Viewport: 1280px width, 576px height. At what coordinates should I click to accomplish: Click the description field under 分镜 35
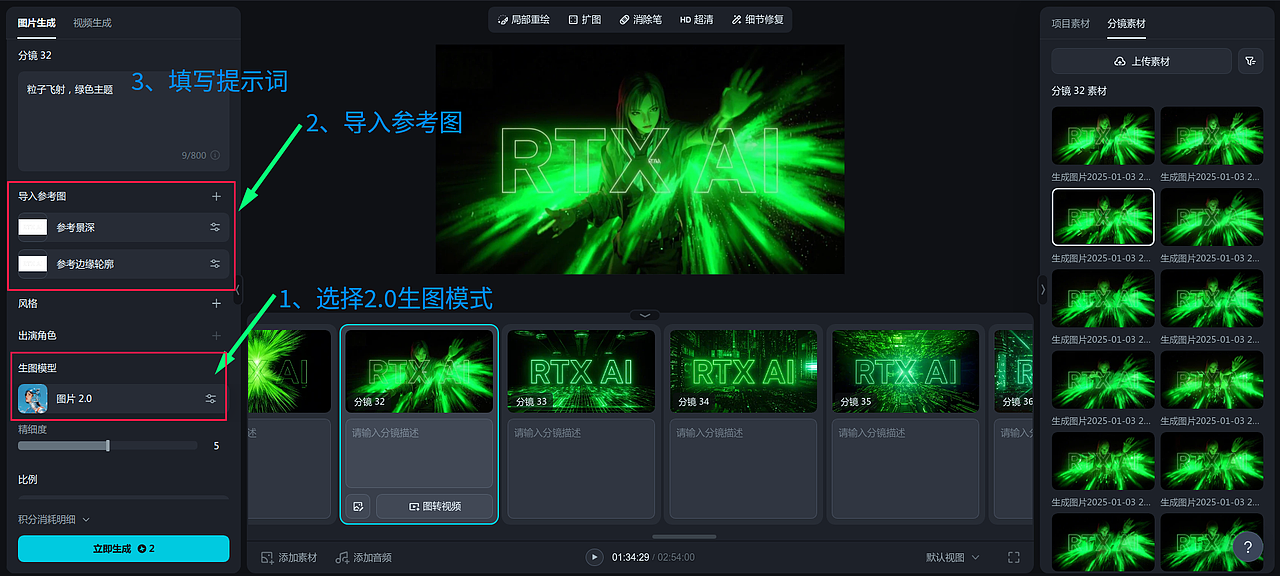pos(905,468)
